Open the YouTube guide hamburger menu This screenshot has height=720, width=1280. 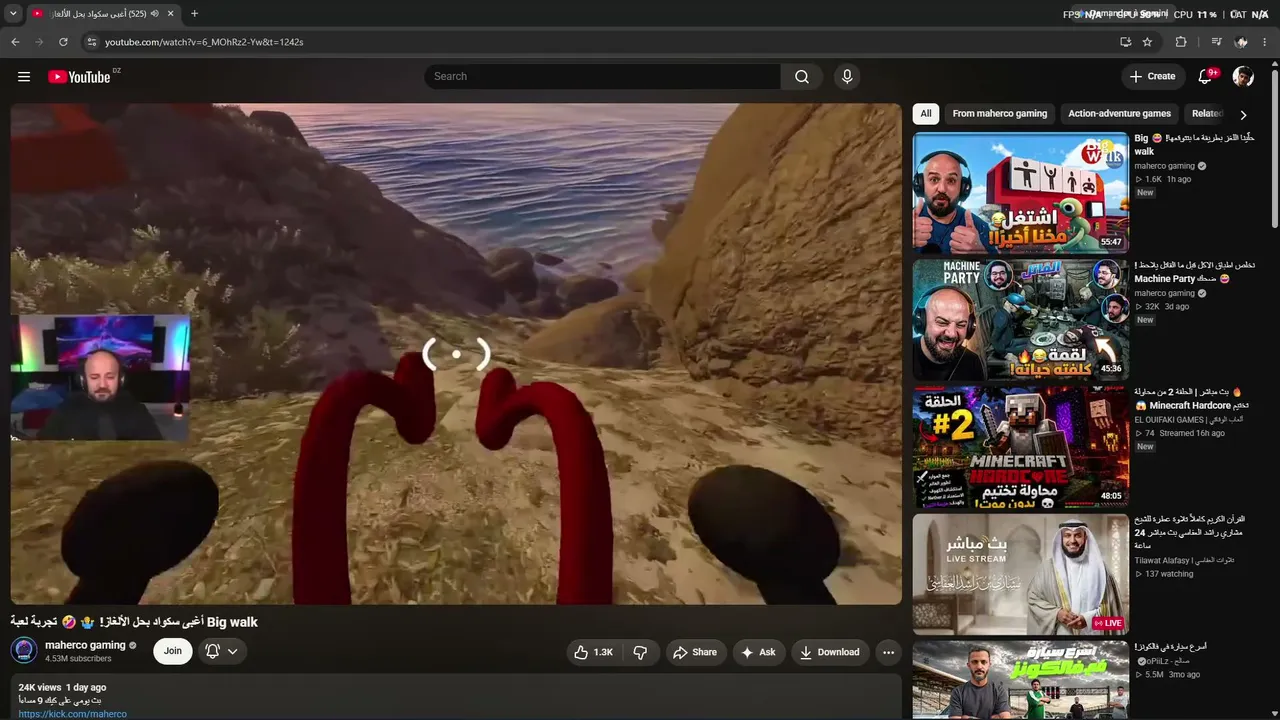24,77
